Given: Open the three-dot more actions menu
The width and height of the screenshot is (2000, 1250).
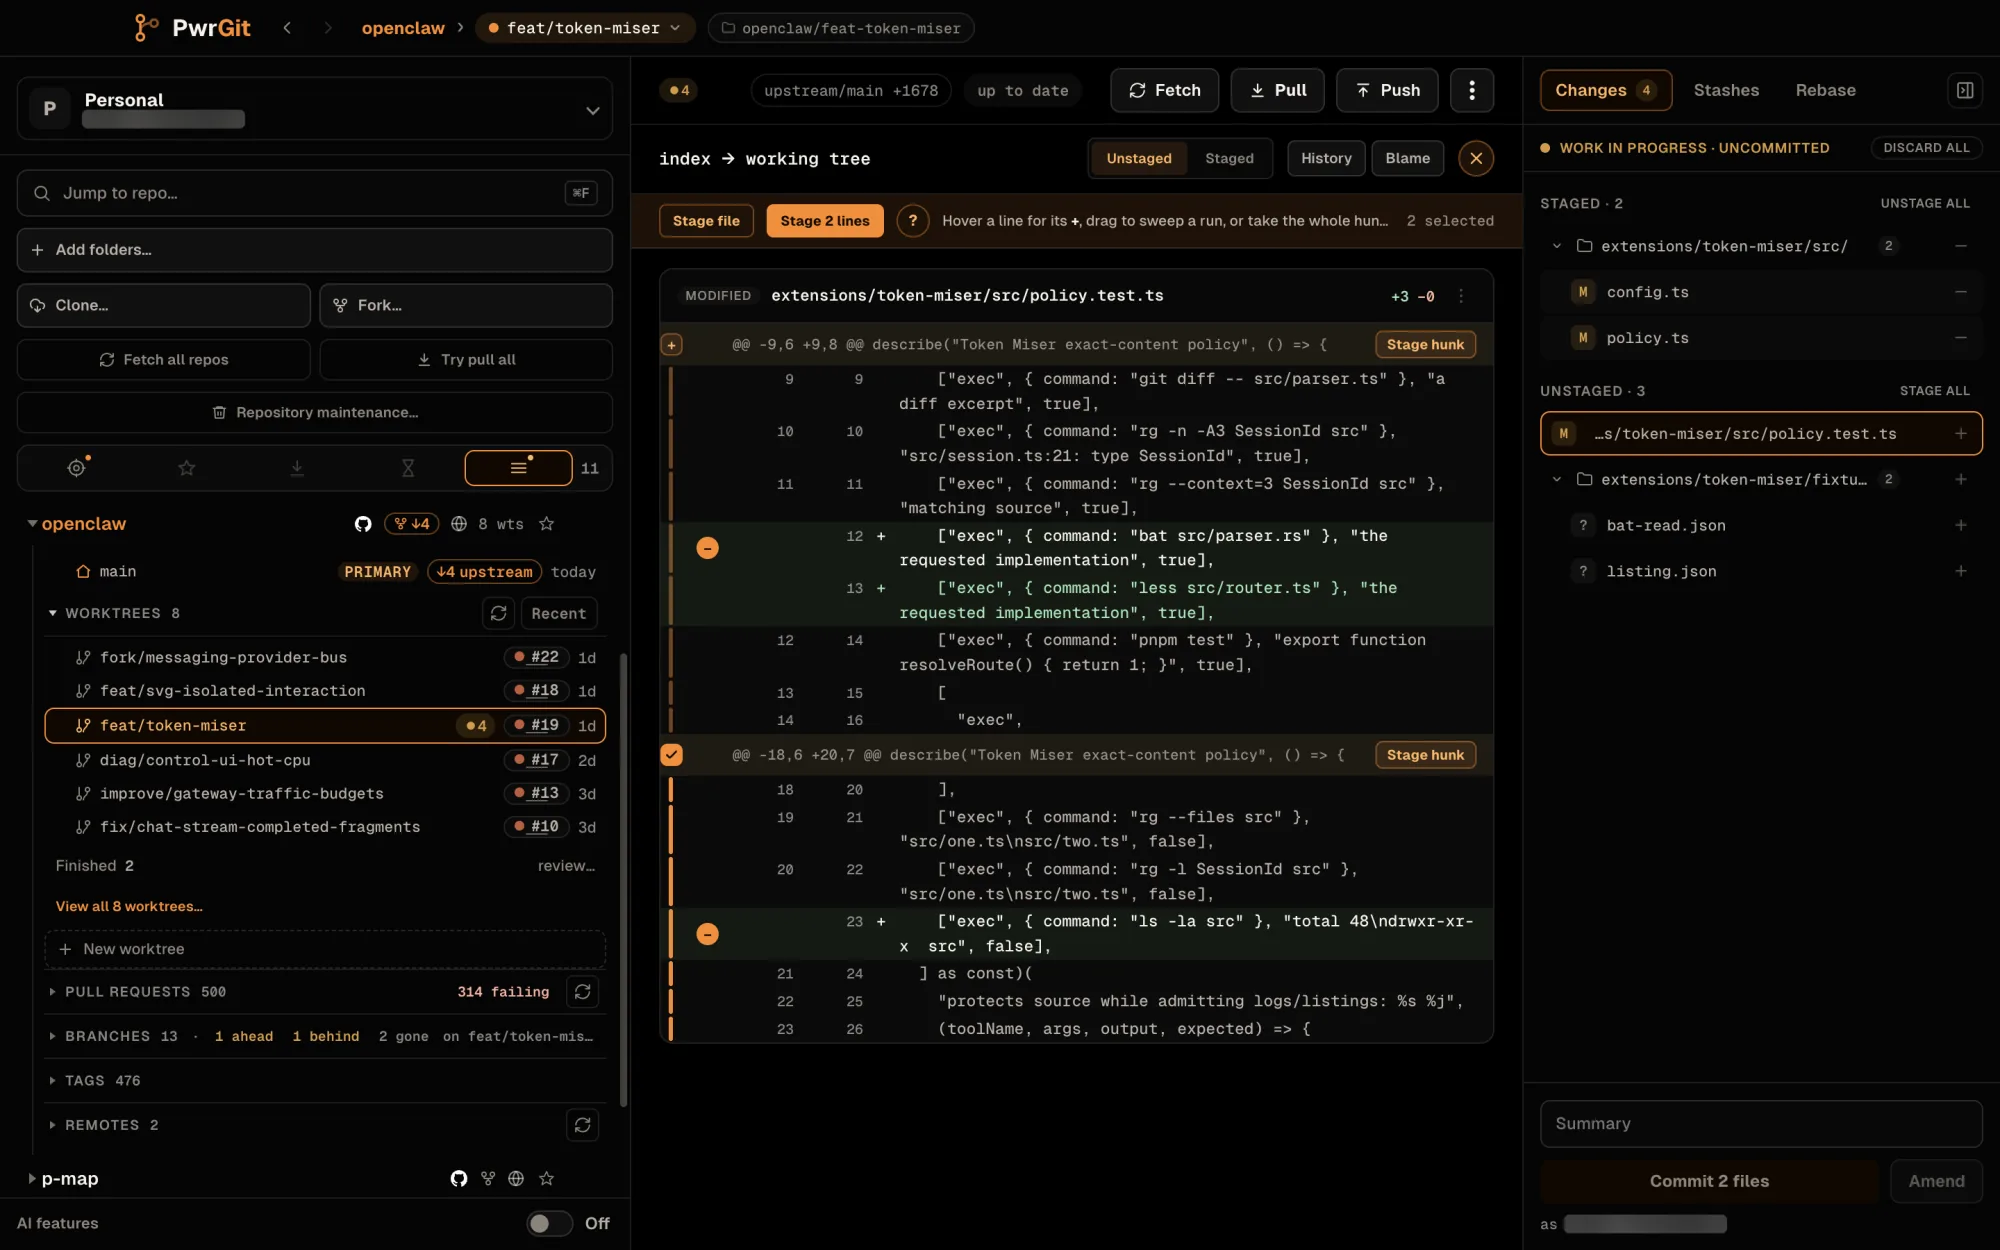Looking at the screenshot, I should (1471, 90).
